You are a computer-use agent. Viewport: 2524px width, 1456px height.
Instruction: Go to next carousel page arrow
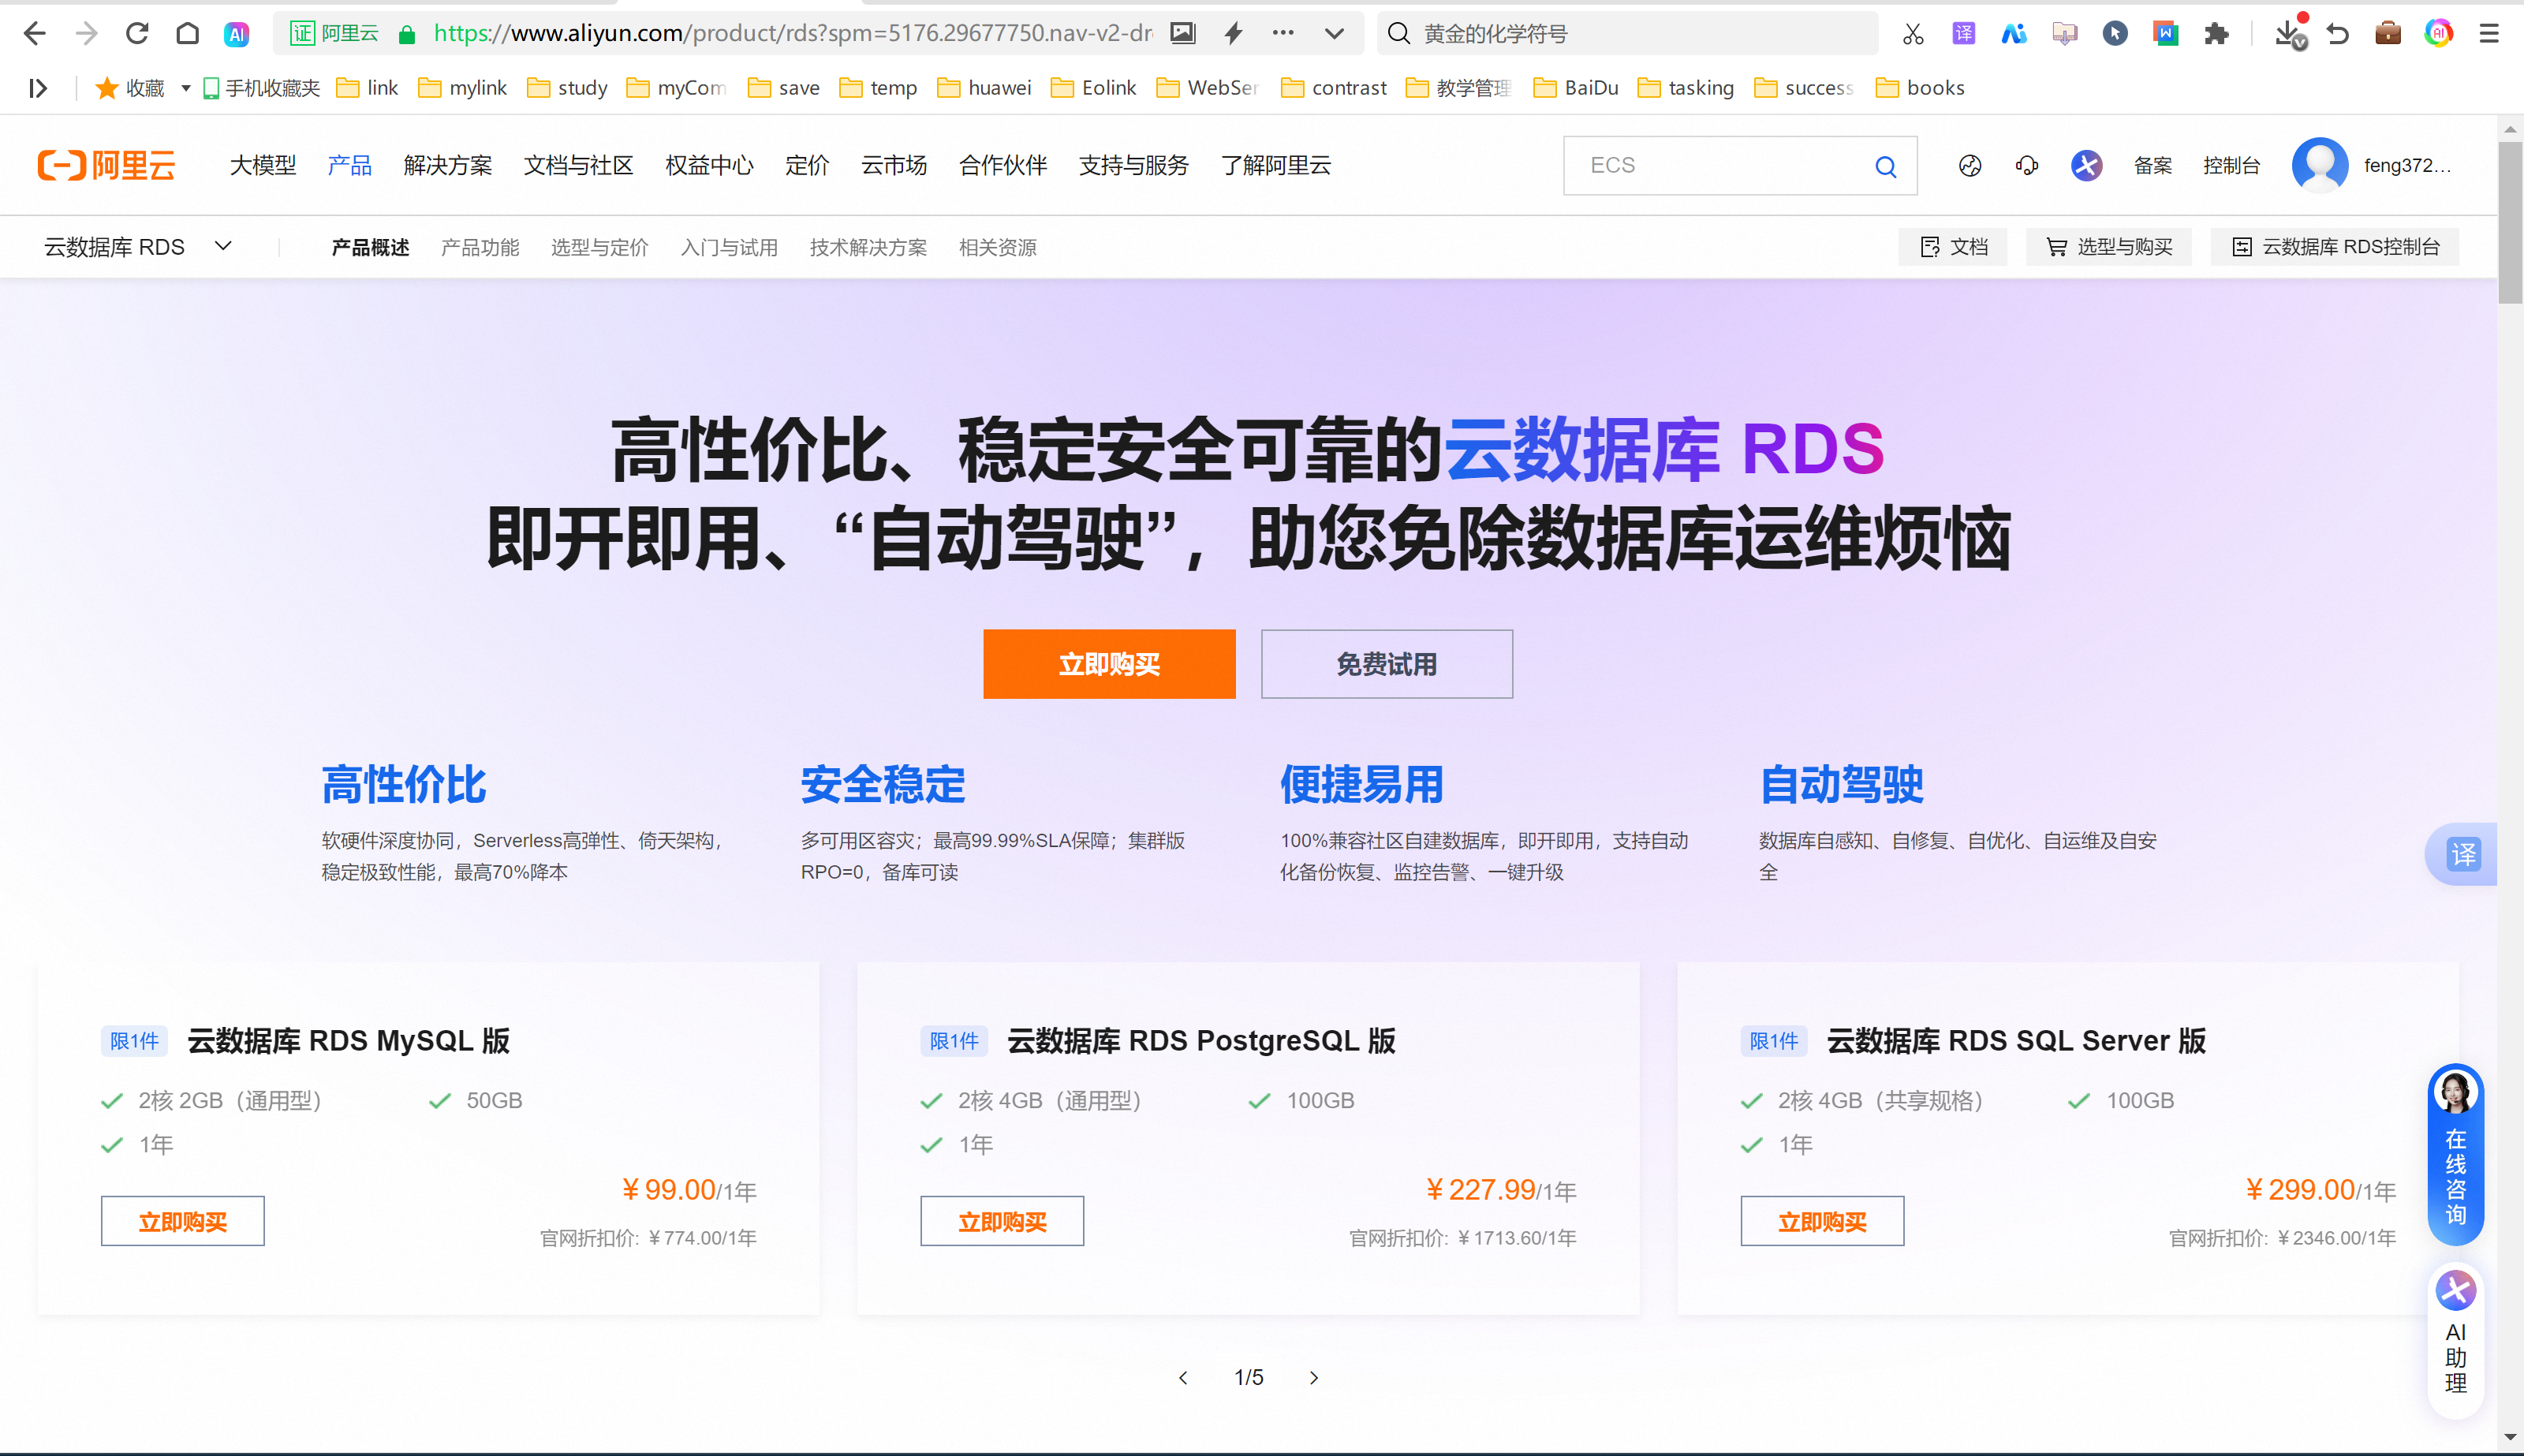(1314, 1378)
